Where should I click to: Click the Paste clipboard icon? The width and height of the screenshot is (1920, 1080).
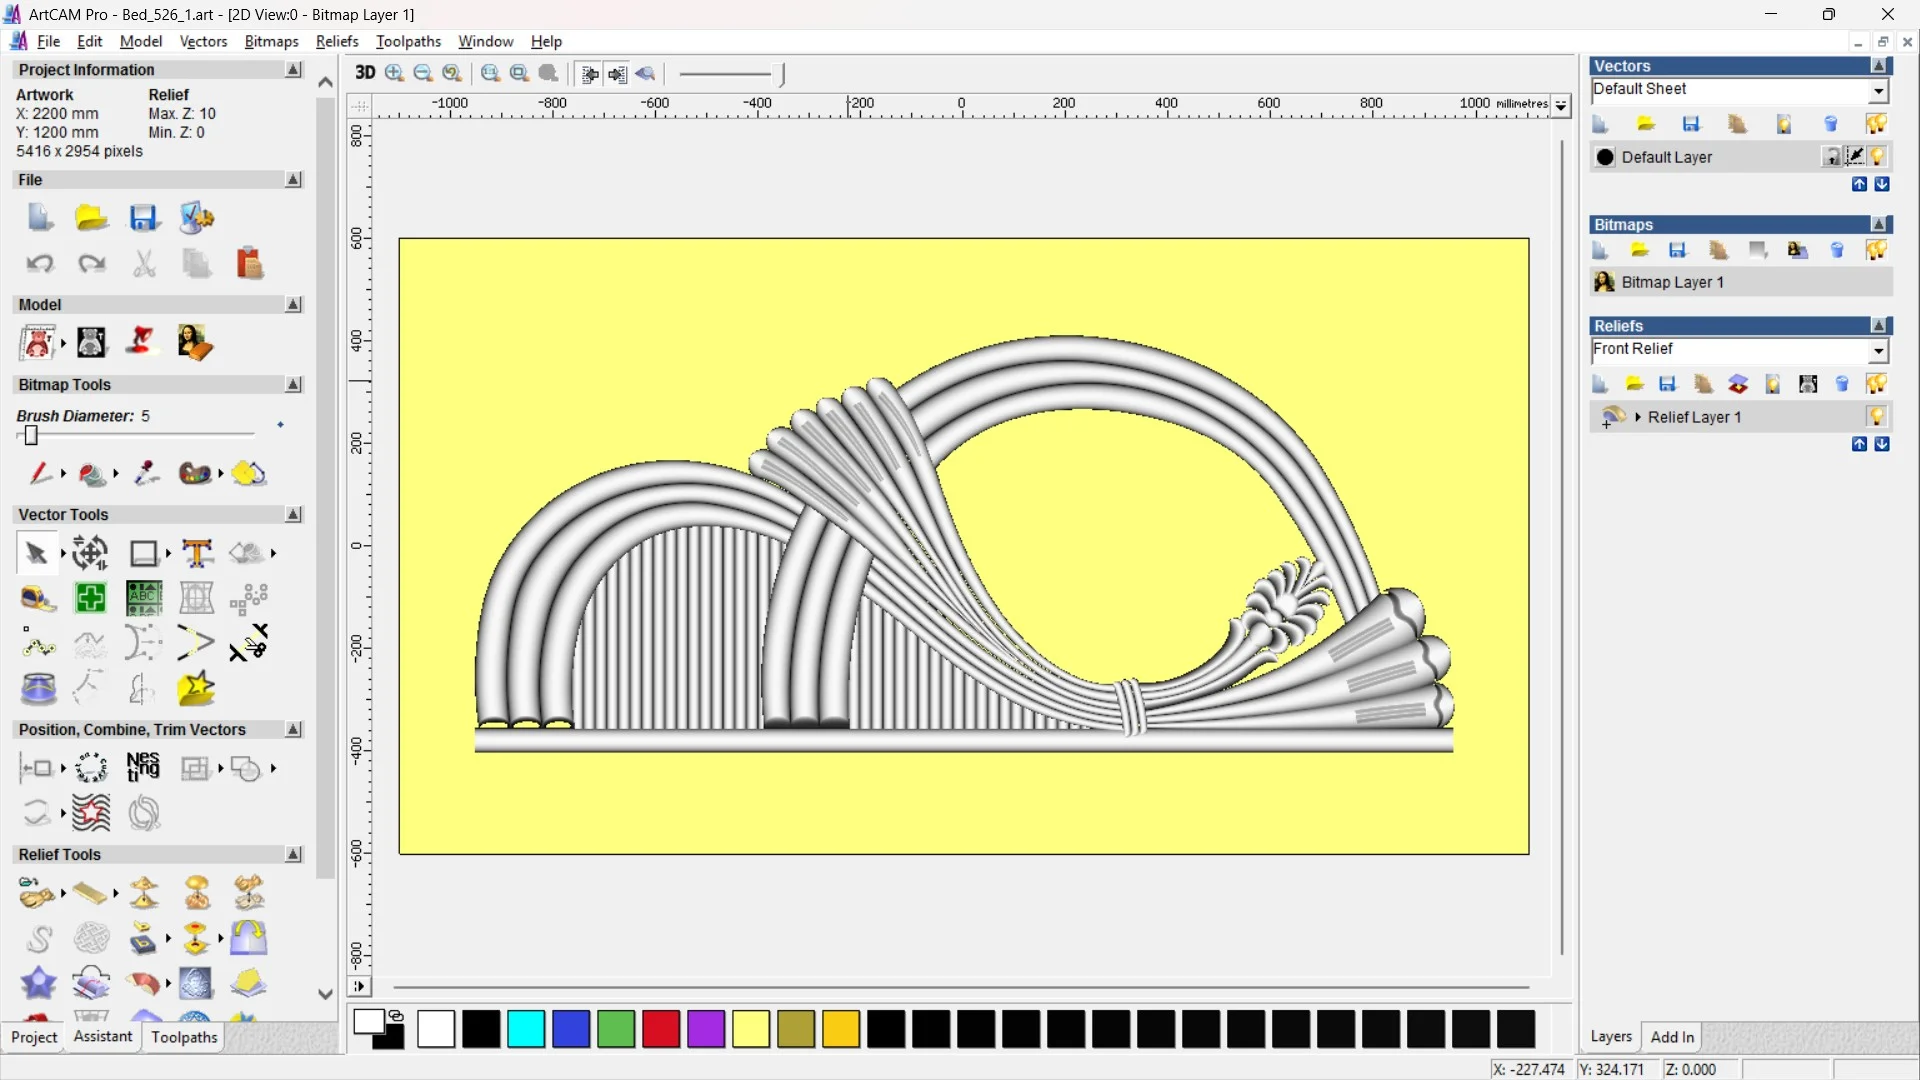coord(249,264)
